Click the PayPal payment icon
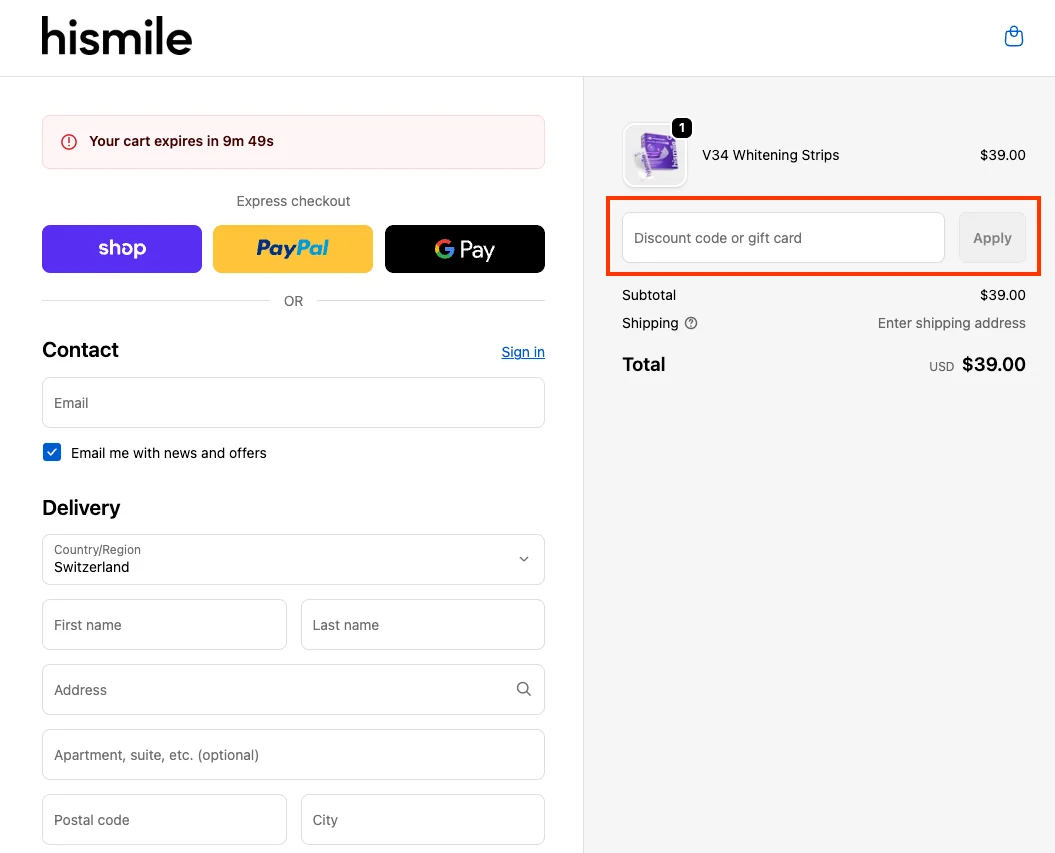1055x853 pixels. click(x=292, y=249)
